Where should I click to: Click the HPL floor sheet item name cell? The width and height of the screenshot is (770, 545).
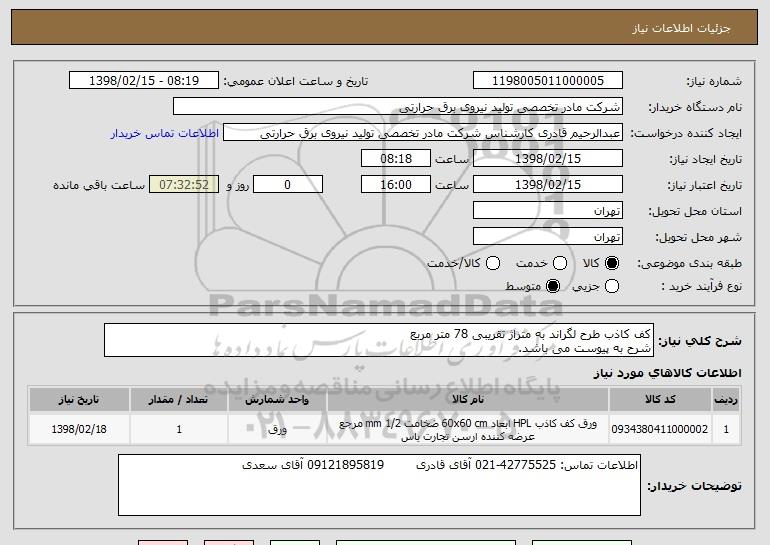[x=468, y=430]
